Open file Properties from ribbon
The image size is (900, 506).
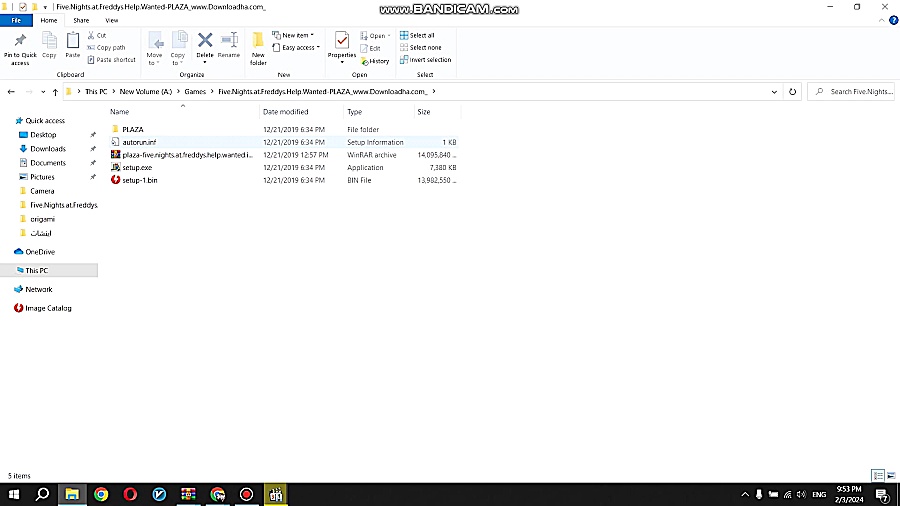tap(342, 47)
